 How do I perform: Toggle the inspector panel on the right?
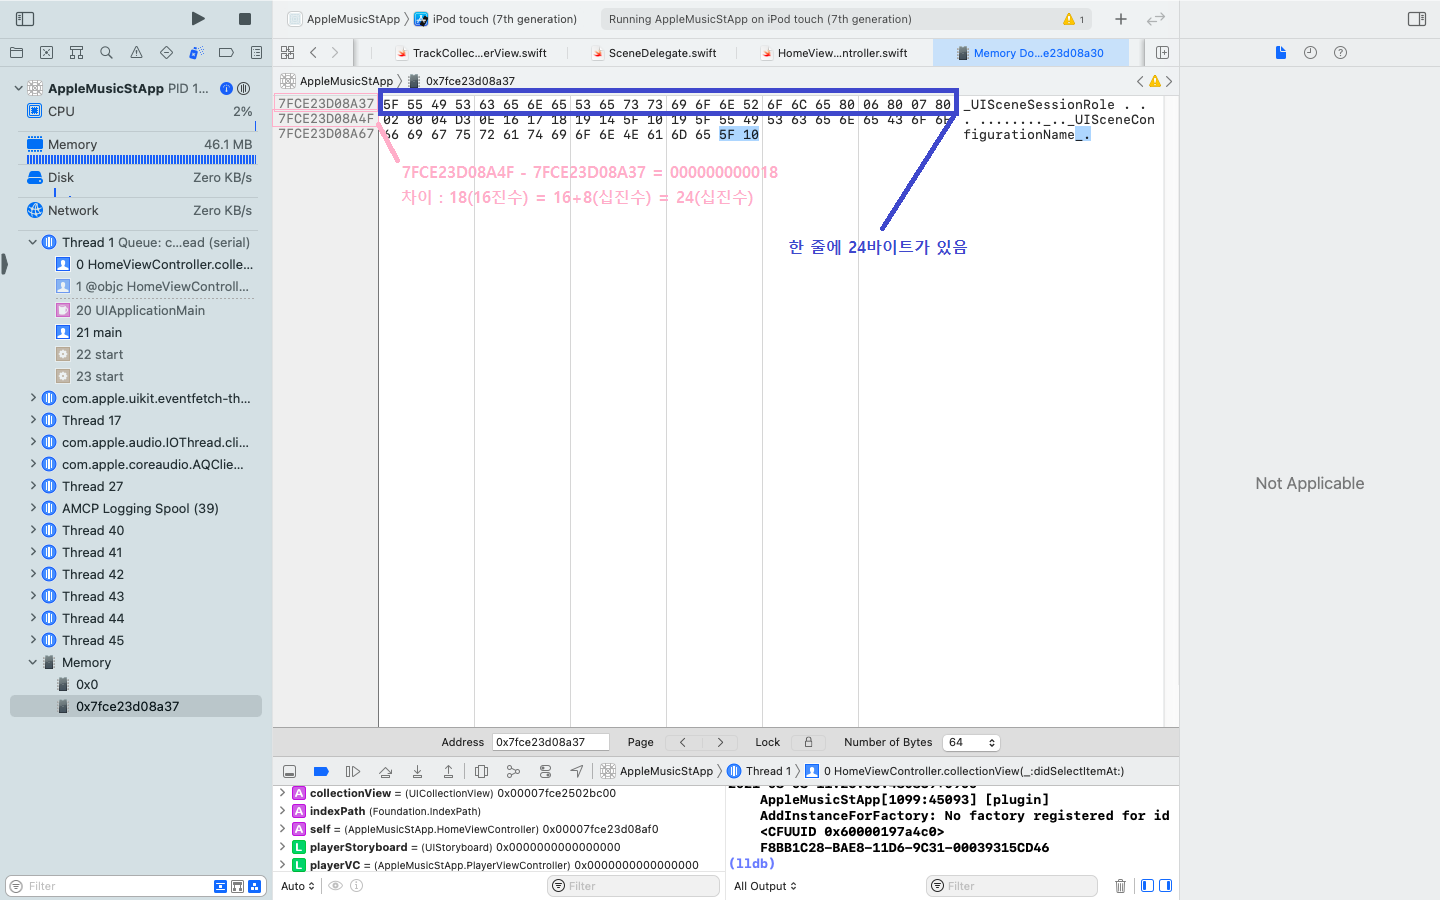click(1417, 19)
